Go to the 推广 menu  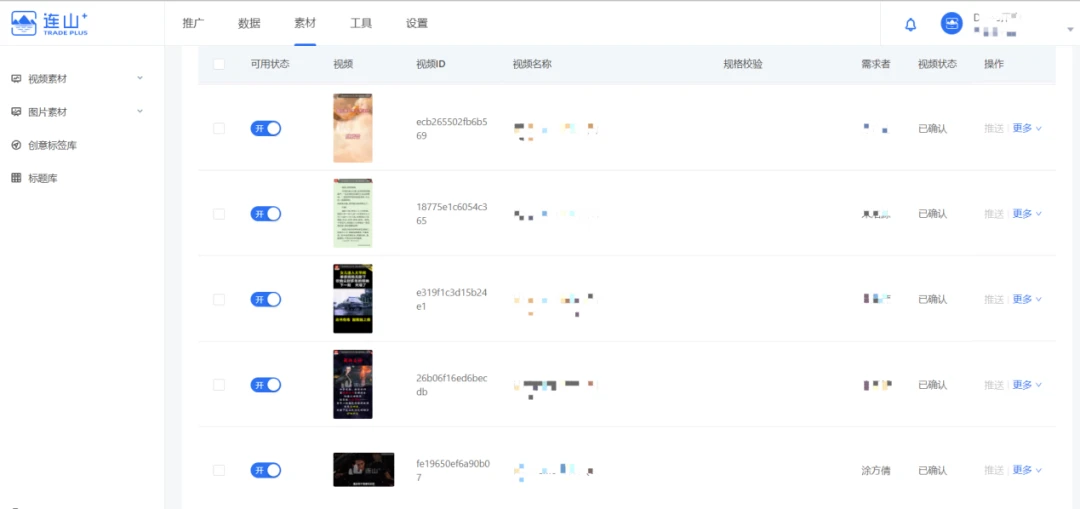(x=193, y=23)
